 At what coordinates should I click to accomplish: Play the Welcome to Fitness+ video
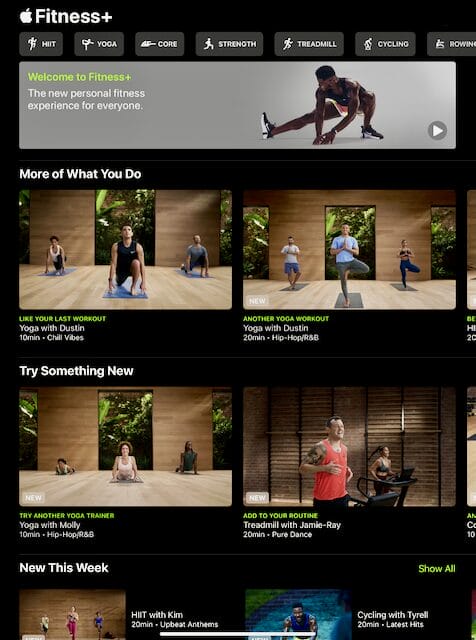437,131
